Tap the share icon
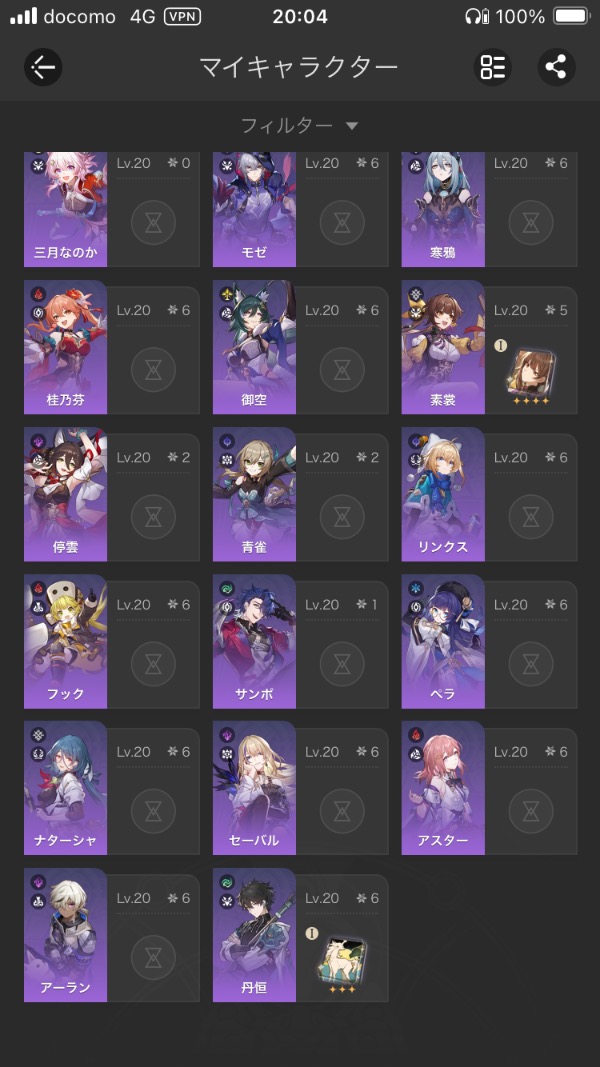This screenshot has height=1067, width=600. click(556, 67)
